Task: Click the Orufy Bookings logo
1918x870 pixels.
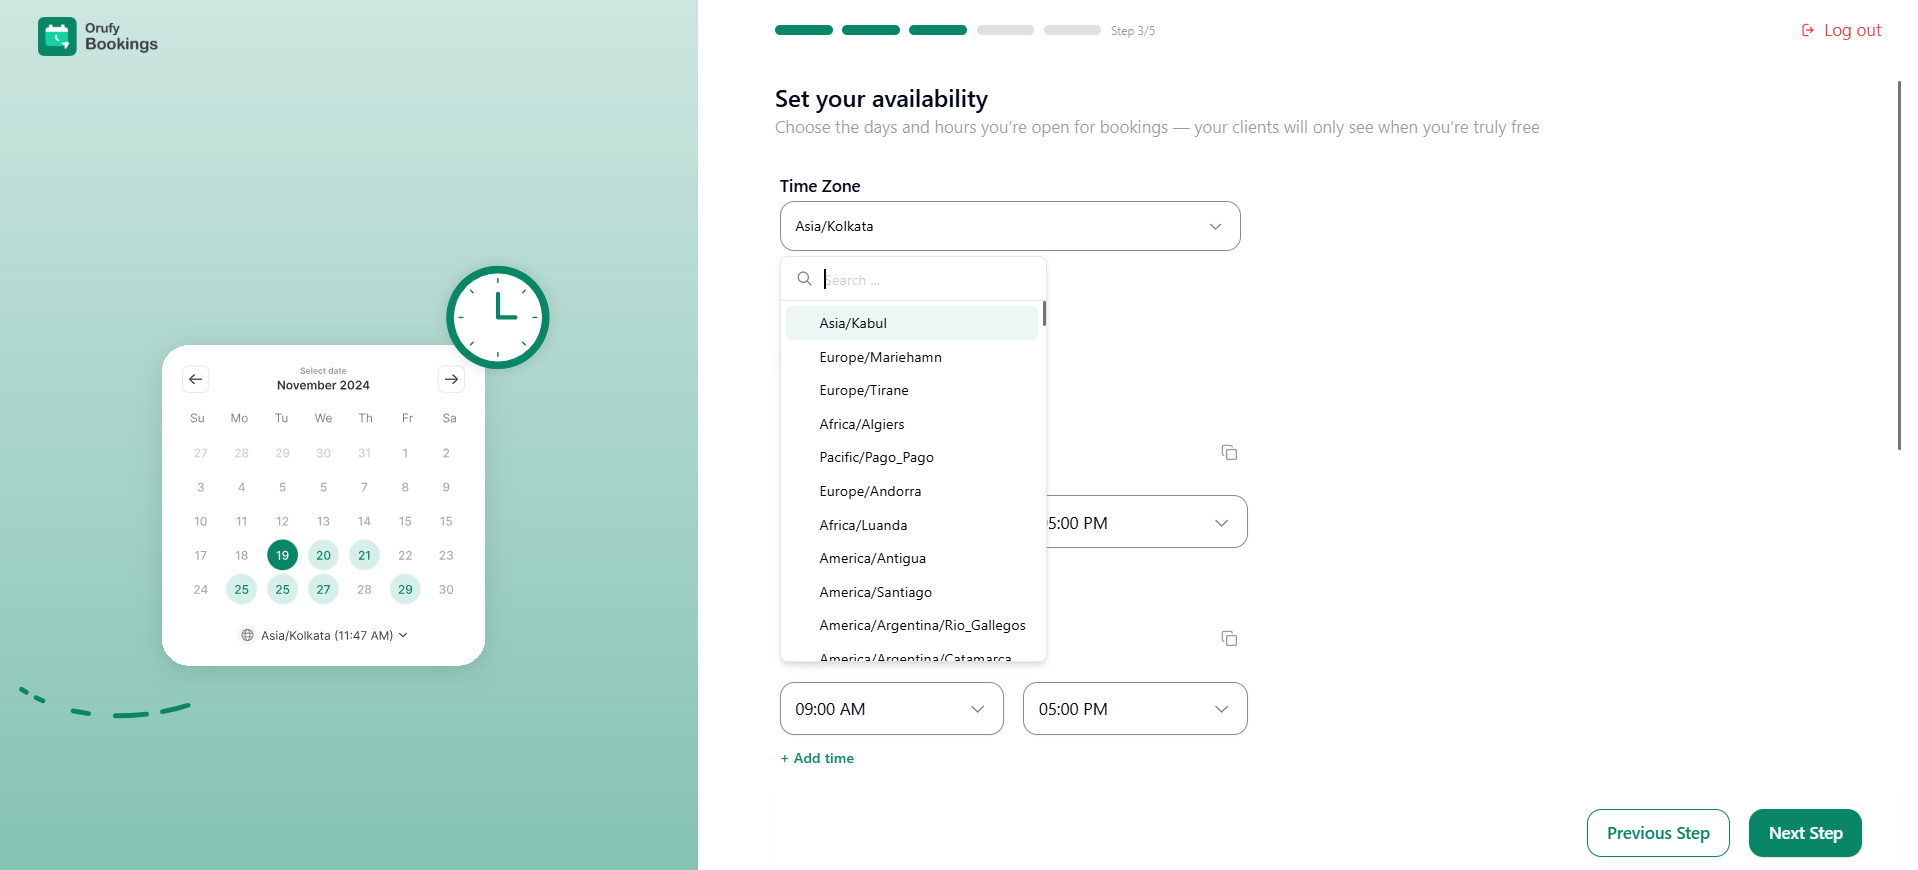Action: 97,36
